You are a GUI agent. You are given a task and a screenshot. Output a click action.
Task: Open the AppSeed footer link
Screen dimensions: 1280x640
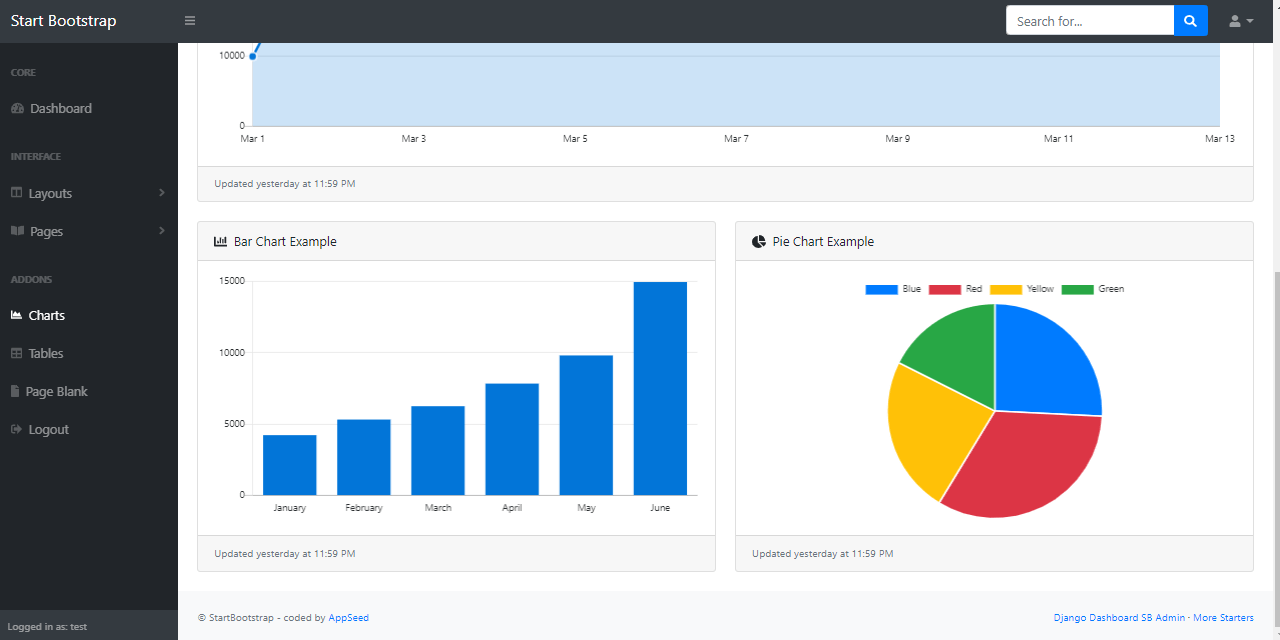click(x=348, y=618)
